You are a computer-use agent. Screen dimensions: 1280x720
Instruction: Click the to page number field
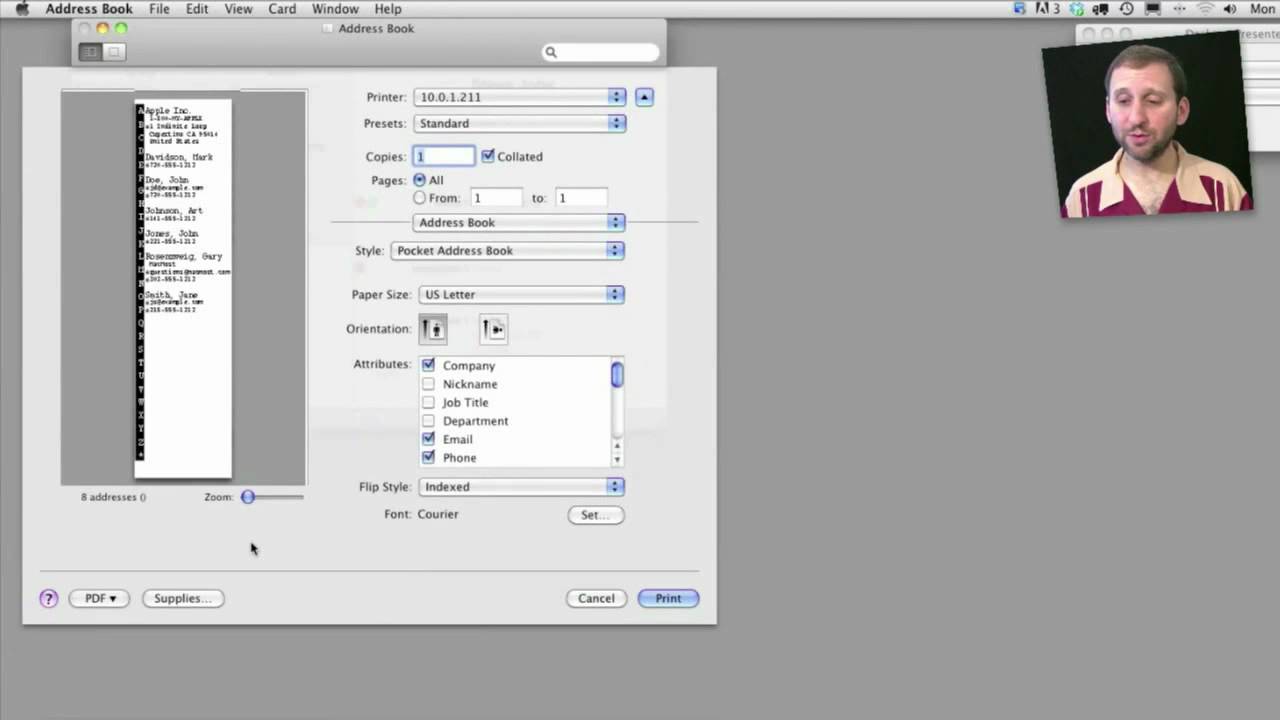pyautogui.click(x=581, y=198)
